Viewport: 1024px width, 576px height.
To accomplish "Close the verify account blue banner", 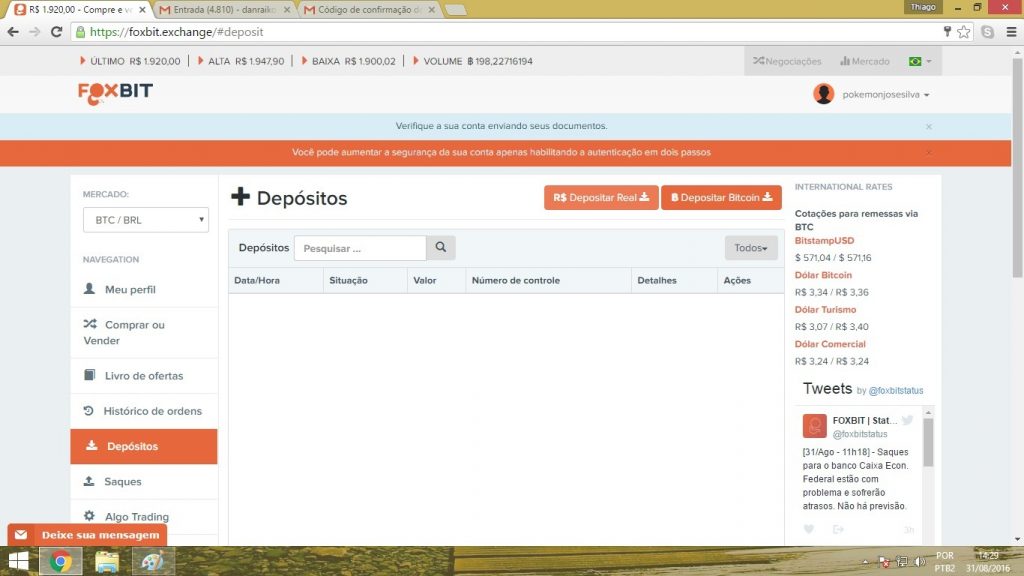I will point(928,127).
